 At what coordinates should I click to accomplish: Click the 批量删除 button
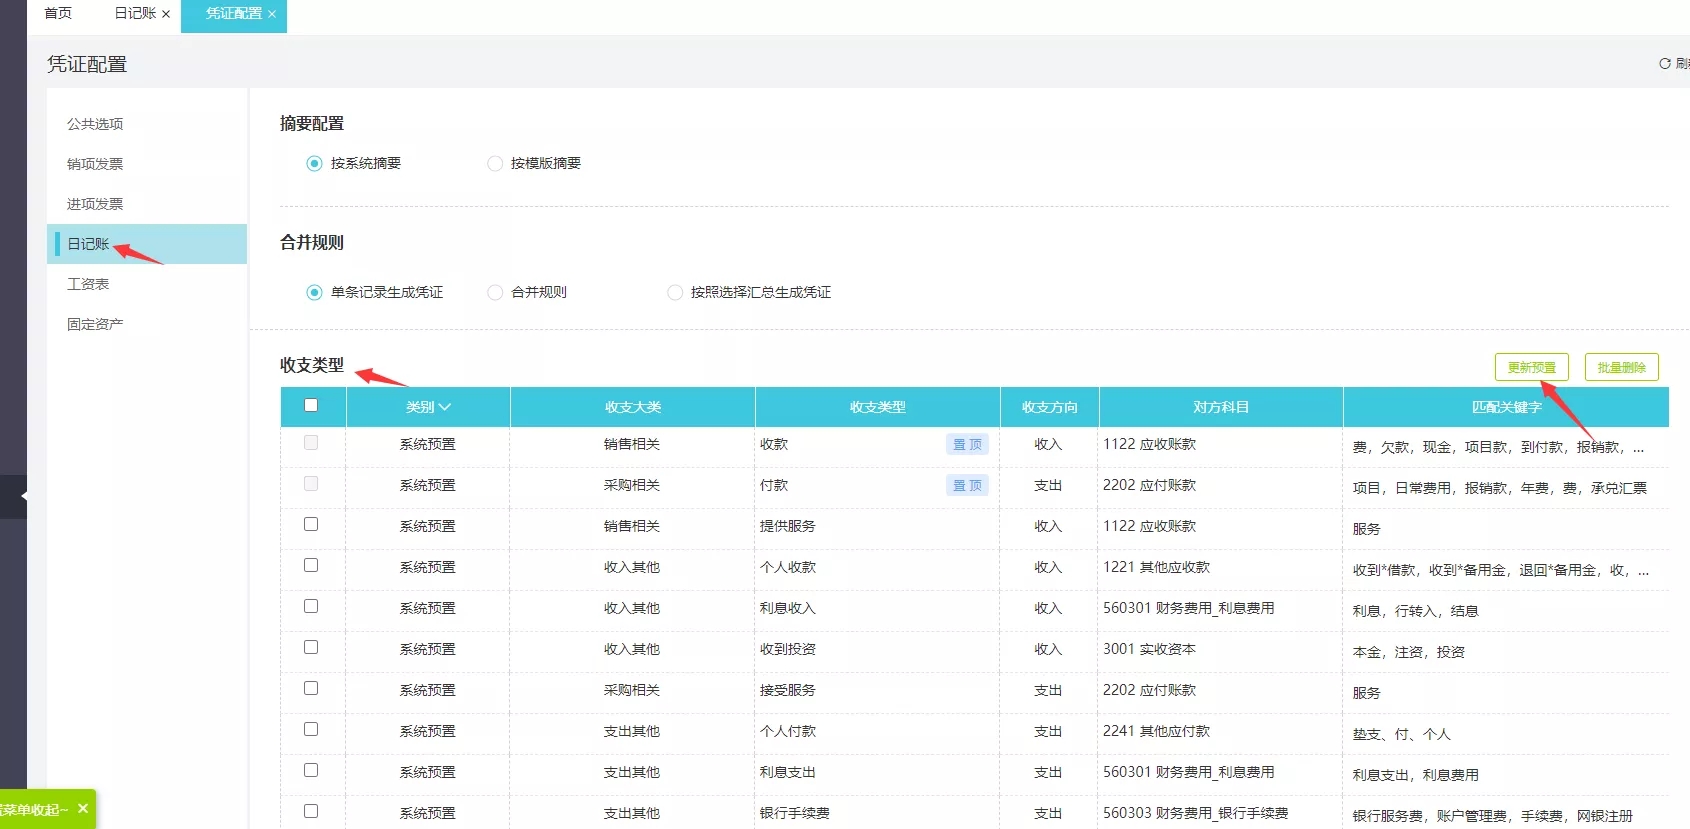1621,367
